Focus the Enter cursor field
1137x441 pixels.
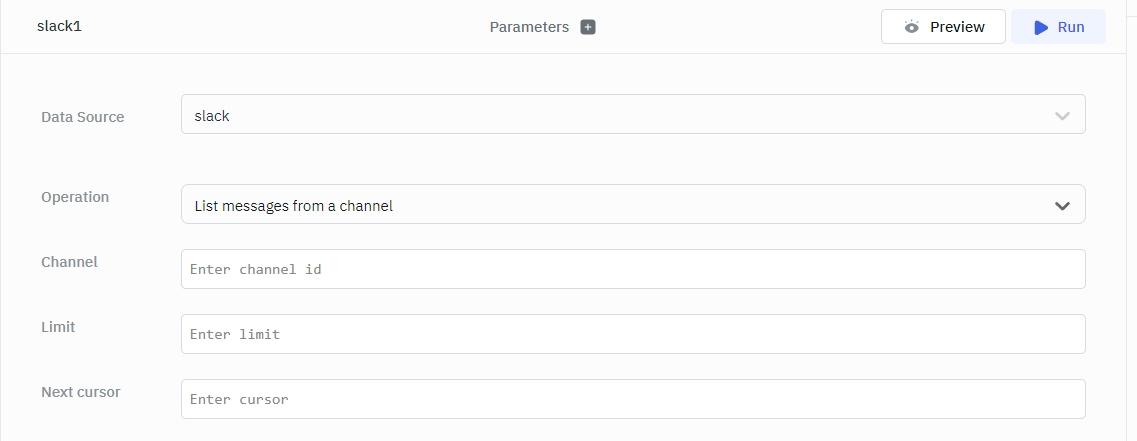[x=632, y=399]
